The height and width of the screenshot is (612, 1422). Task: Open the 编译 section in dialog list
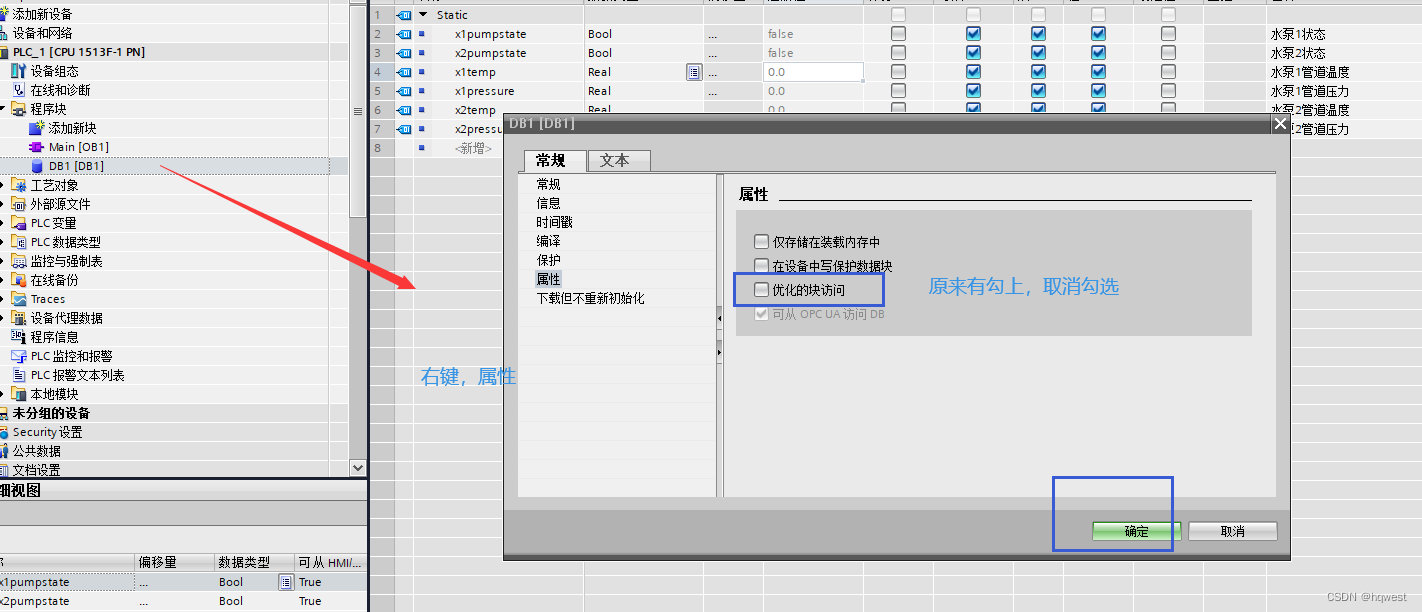tap(548, 241)
